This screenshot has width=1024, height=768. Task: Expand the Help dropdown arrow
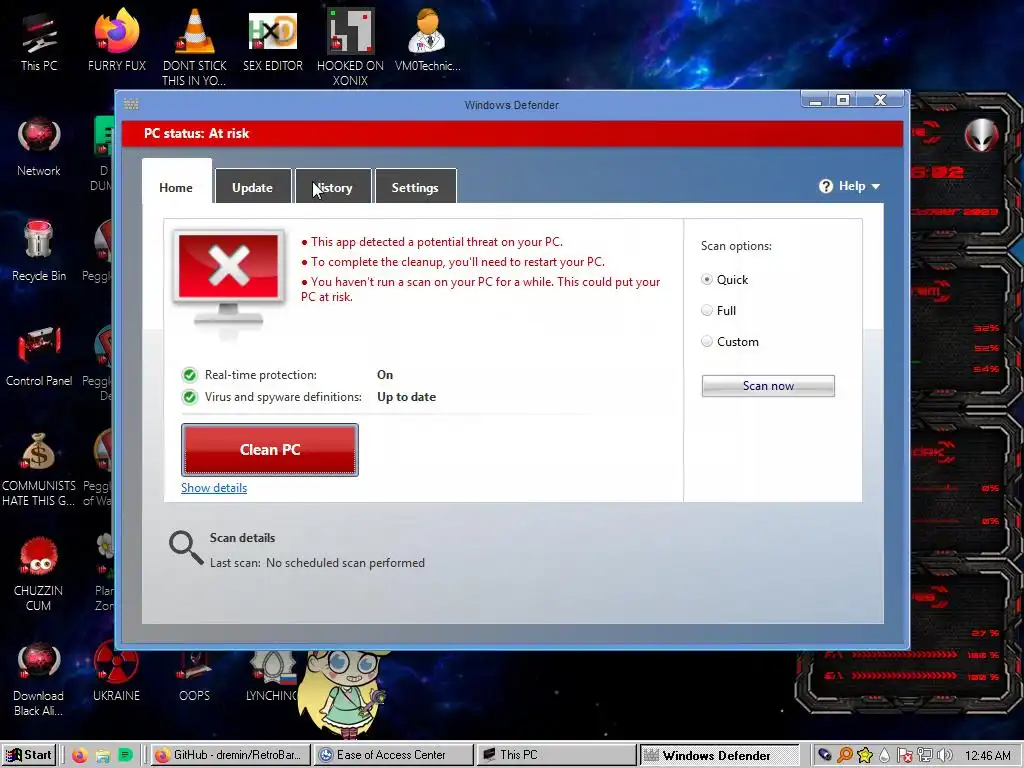click(876, 187)
